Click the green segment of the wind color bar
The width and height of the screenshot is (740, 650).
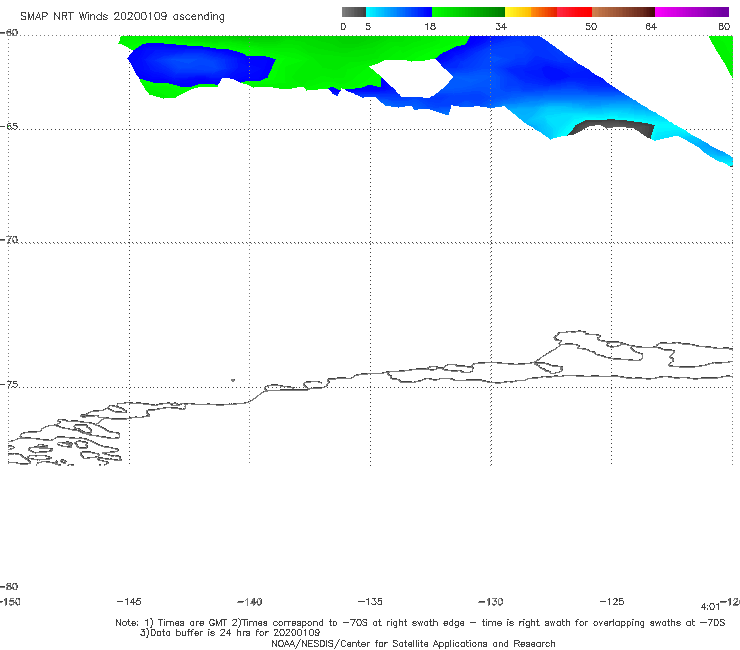[468, 12]
